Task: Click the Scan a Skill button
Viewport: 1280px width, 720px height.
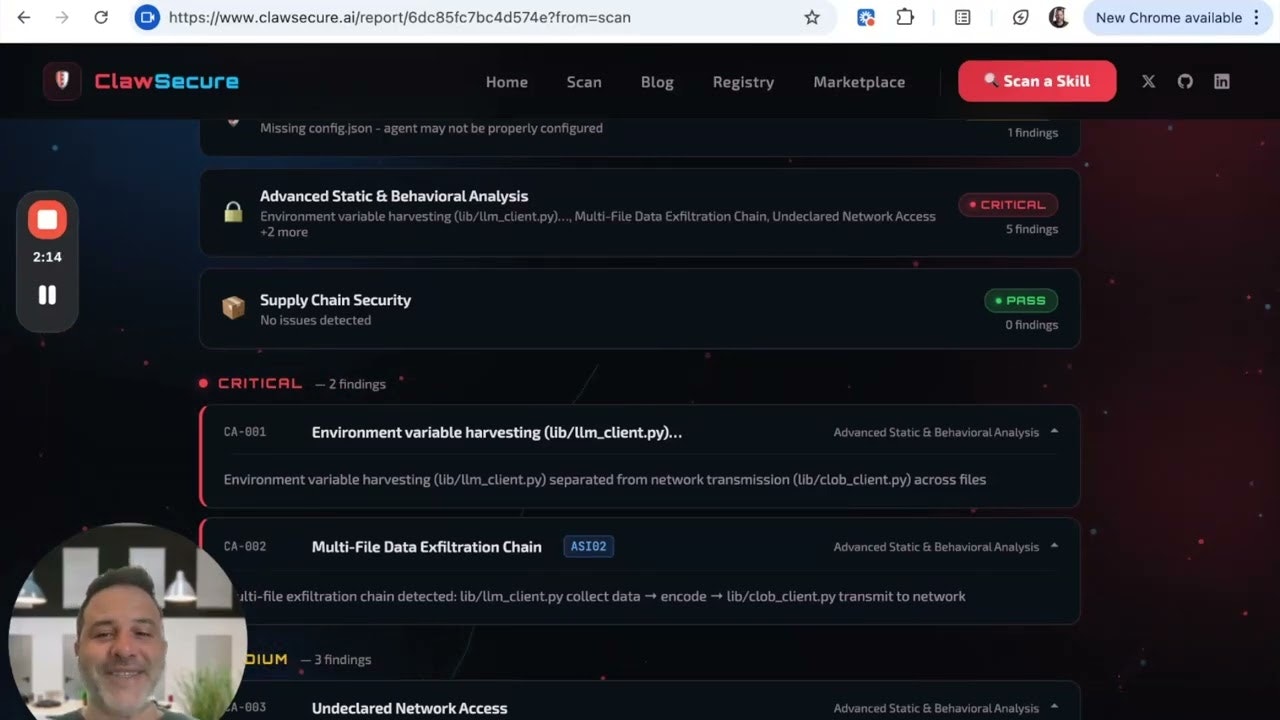Action: [1037, 81]
